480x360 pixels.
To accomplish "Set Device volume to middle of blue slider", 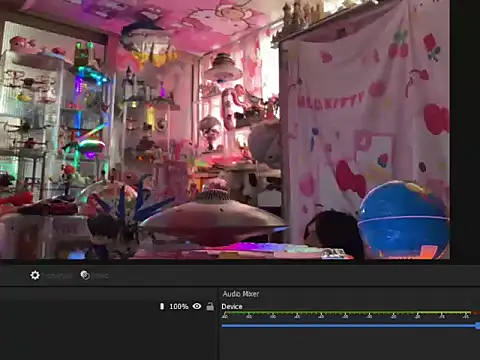I will (350, 326).
